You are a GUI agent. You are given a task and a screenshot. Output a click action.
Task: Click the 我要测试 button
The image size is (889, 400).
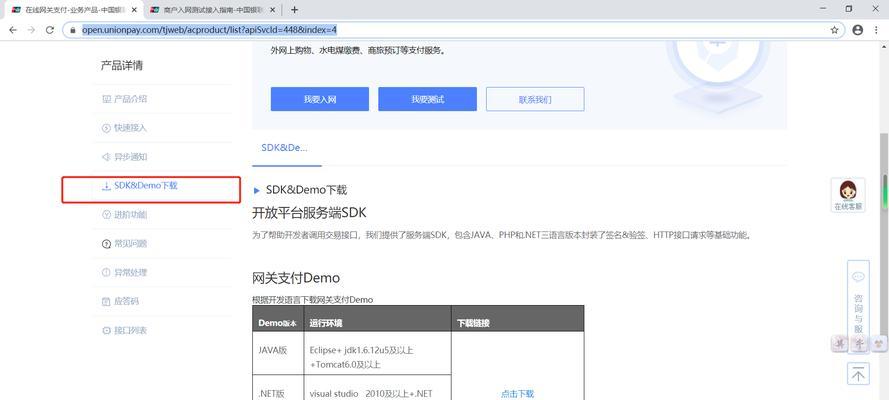427,99
